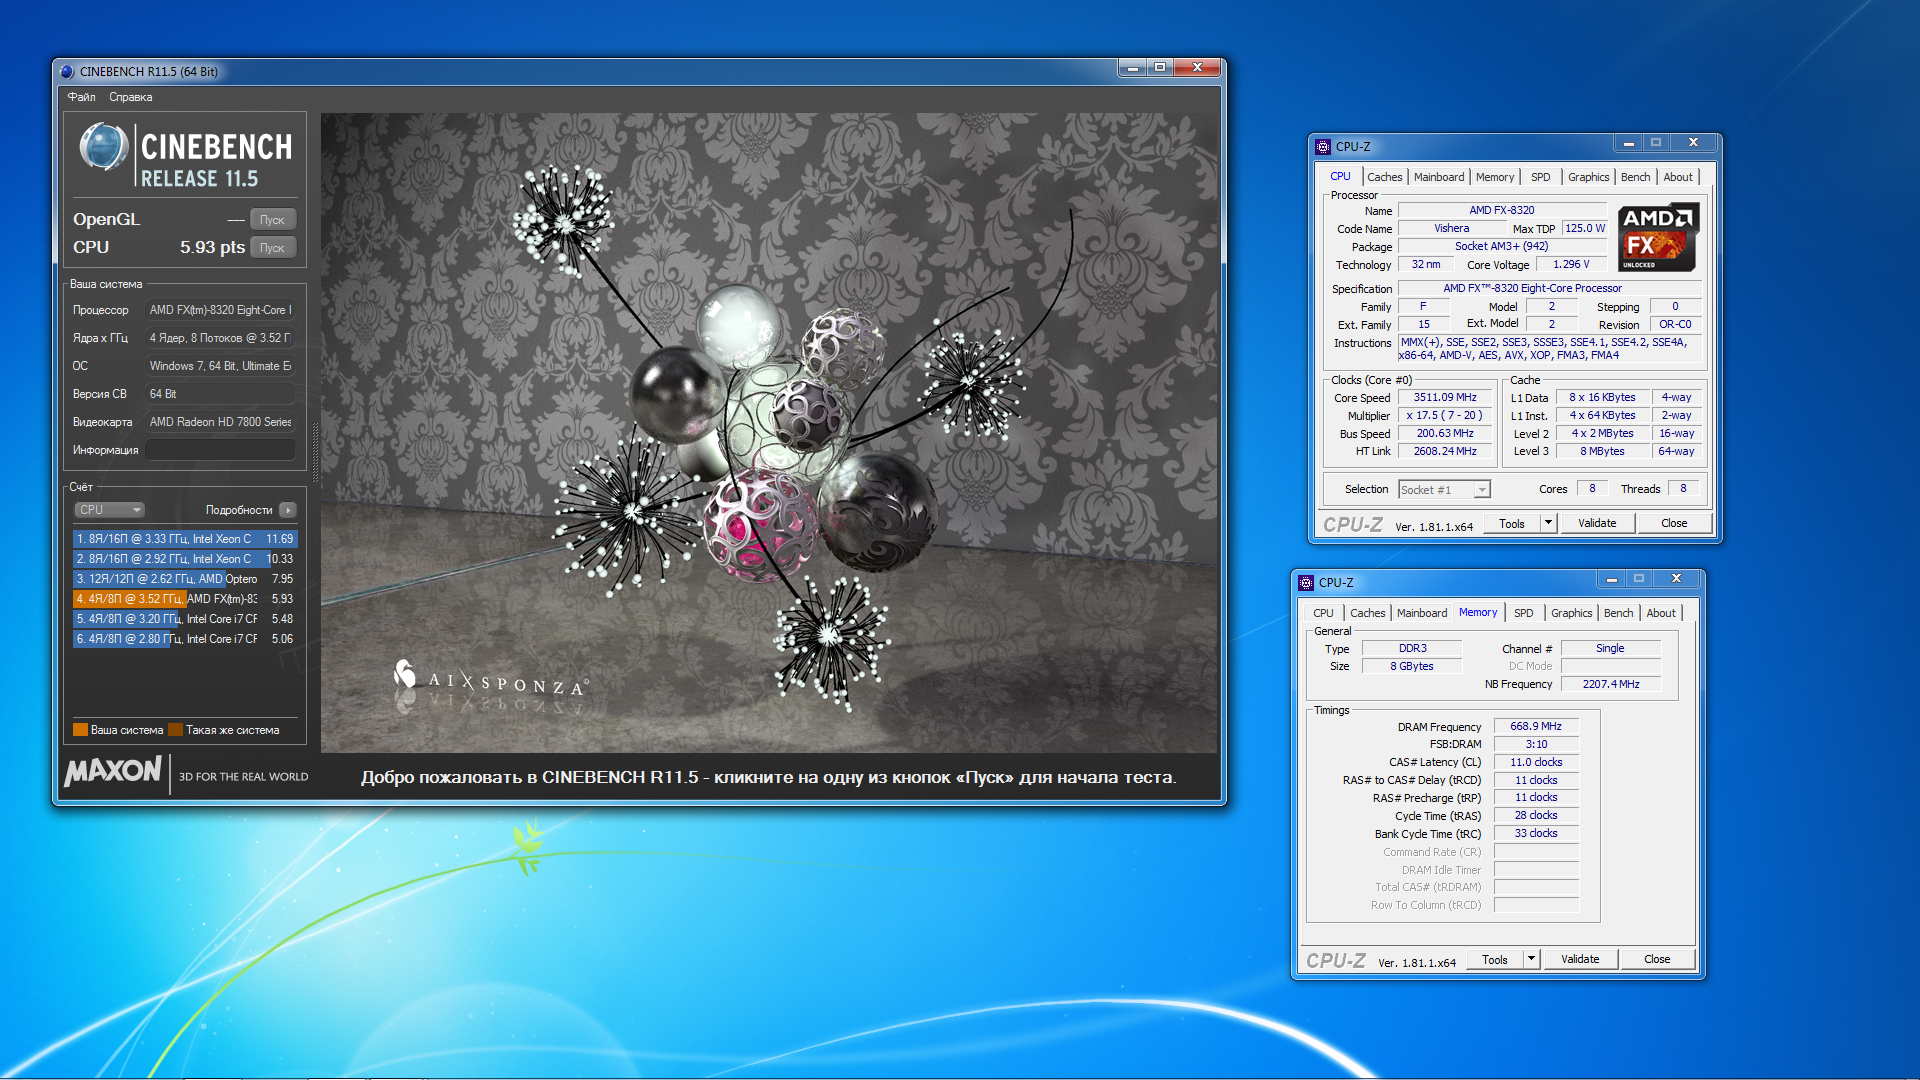Switch to Mainboard tab in lower CPU-Z

coord(1421,613)
